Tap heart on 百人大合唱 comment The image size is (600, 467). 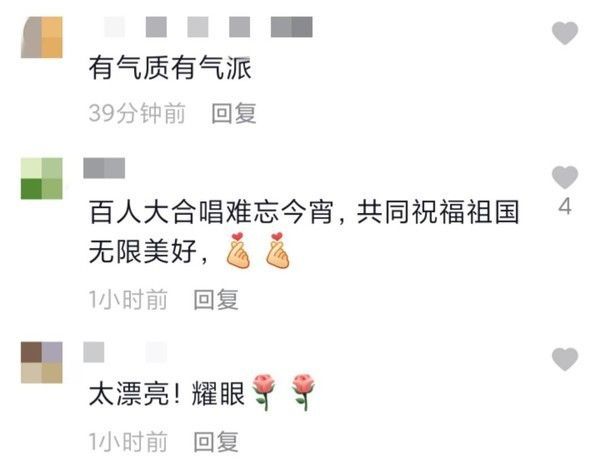pyautogui.click(x=565, y=177)
